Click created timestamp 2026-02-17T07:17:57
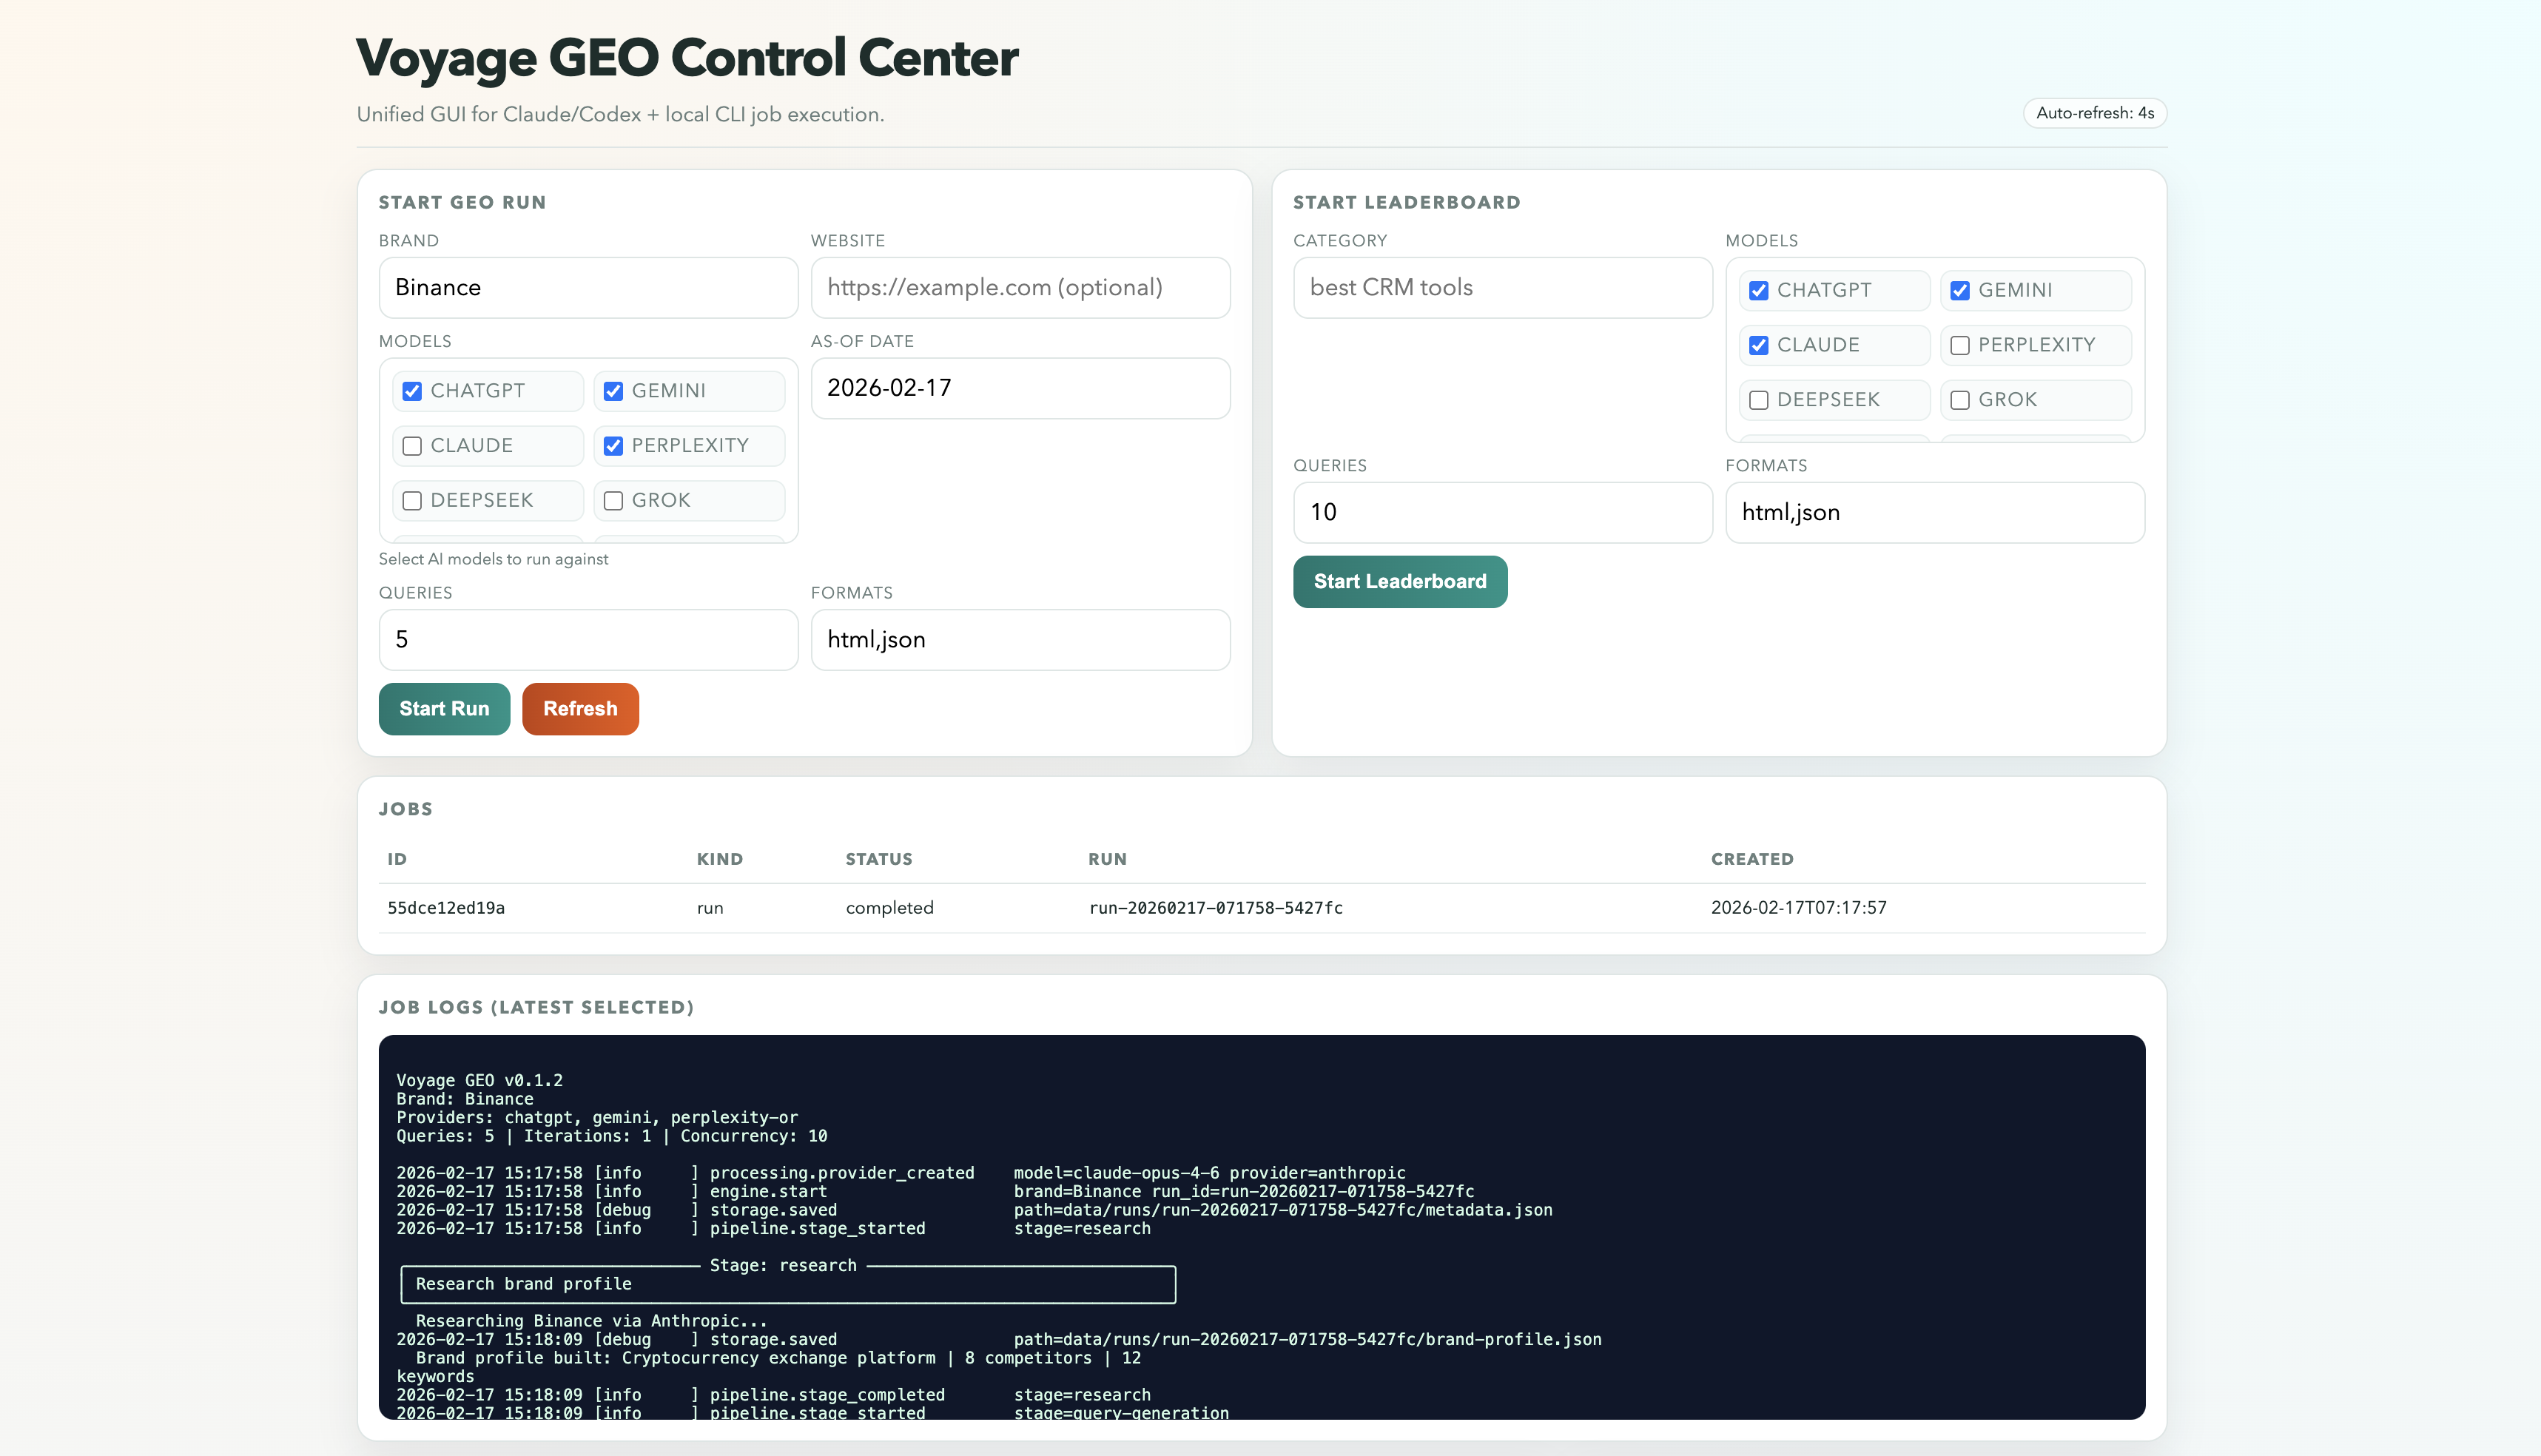This screenshot has width=2541, height=1456. (1798, 908)
